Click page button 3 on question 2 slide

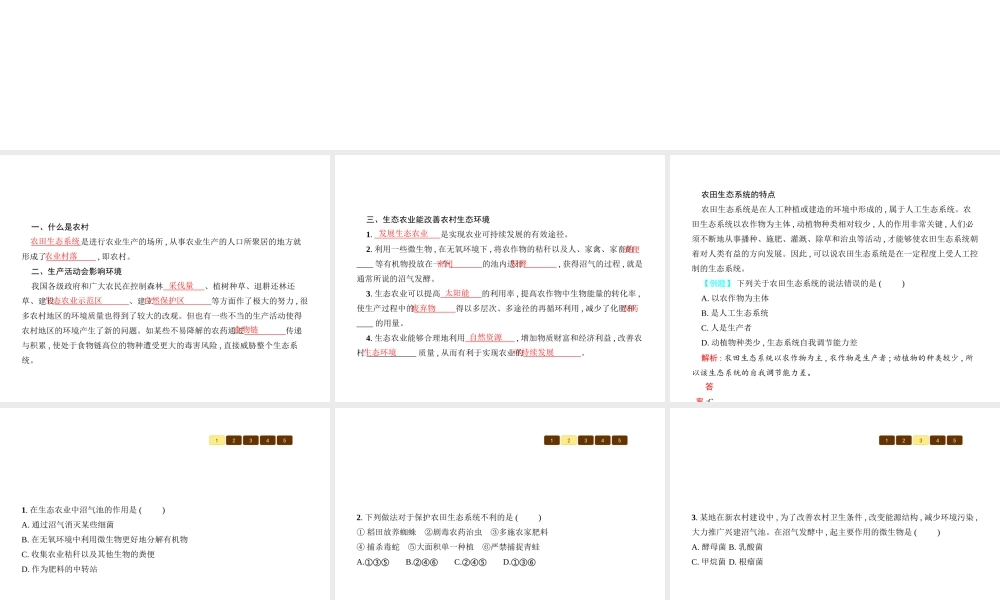(585, 440)
